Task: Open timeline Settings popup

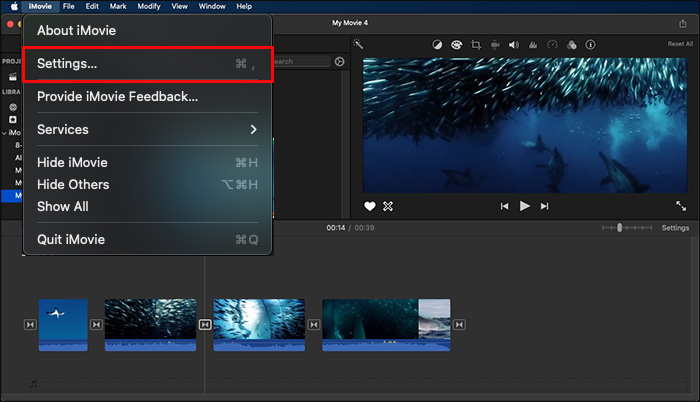Action: [675, 228]
